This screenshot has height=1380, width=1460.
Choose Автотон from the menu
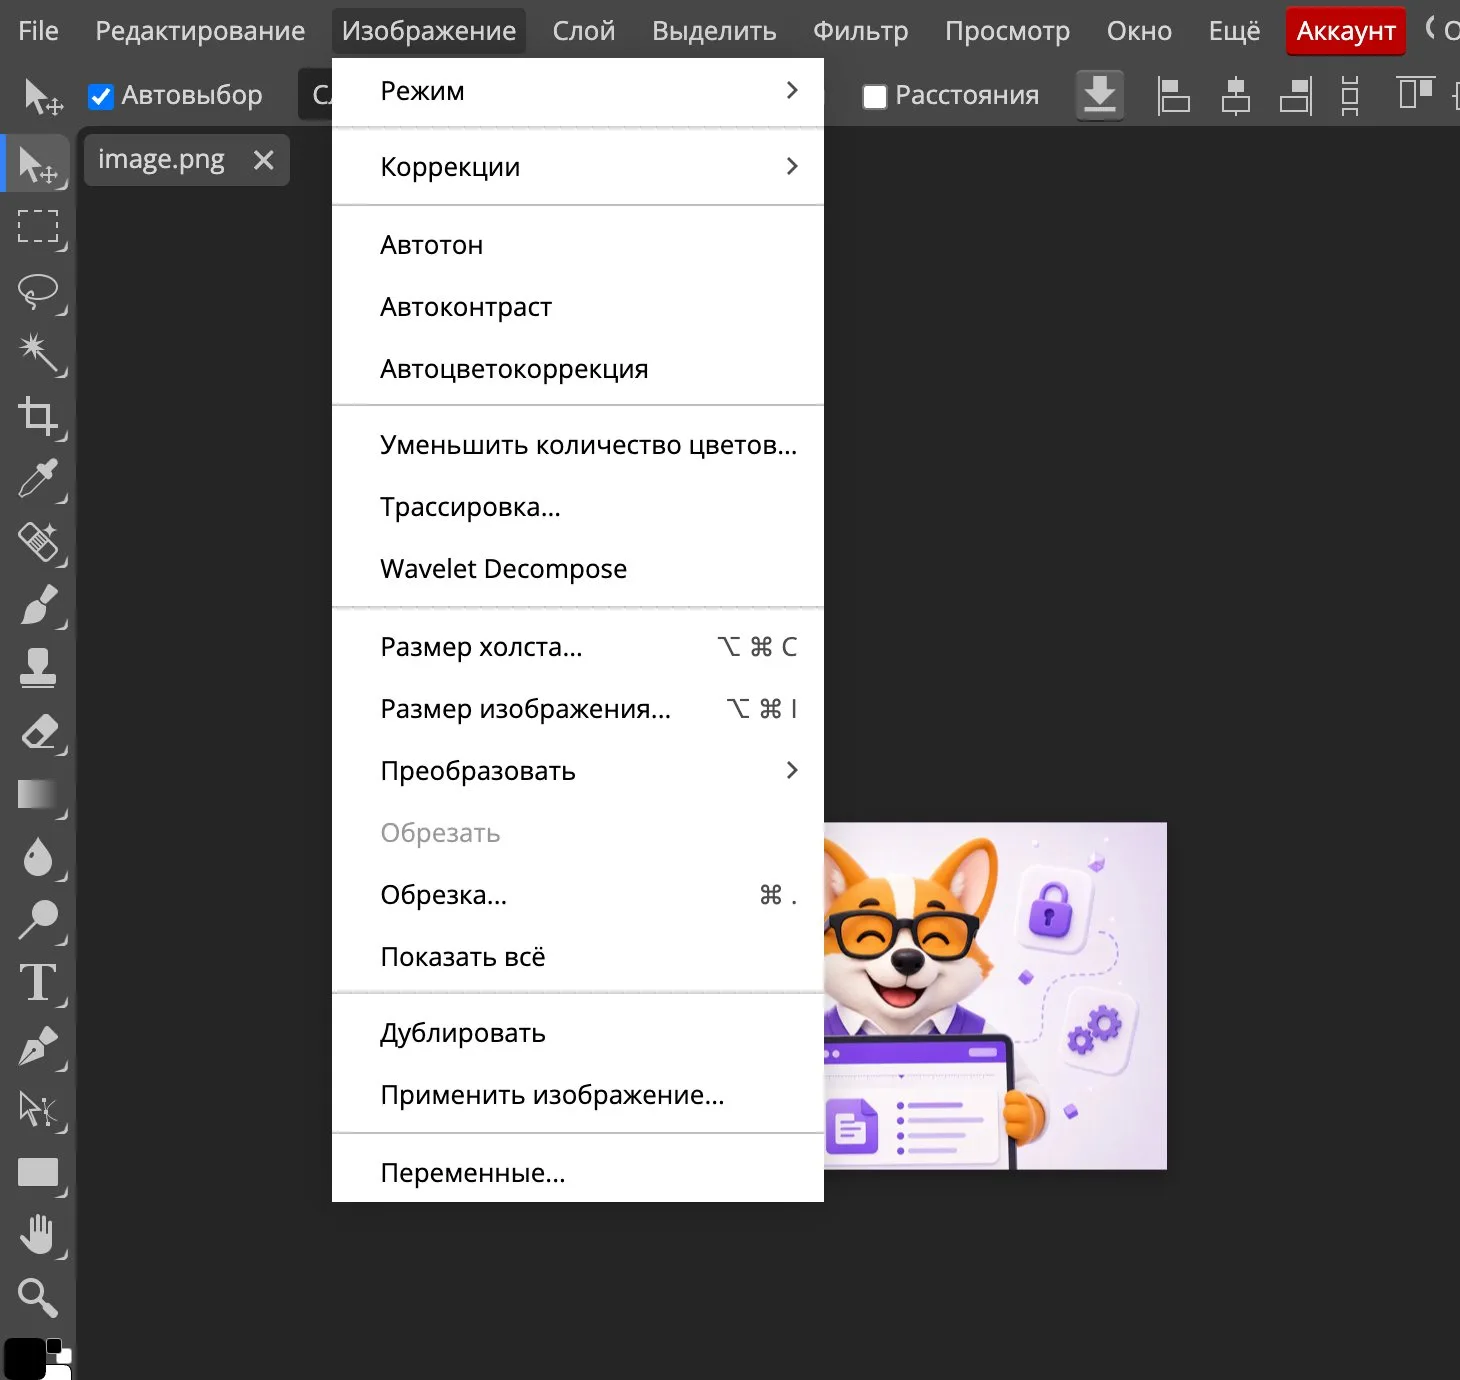click(578, 245)
